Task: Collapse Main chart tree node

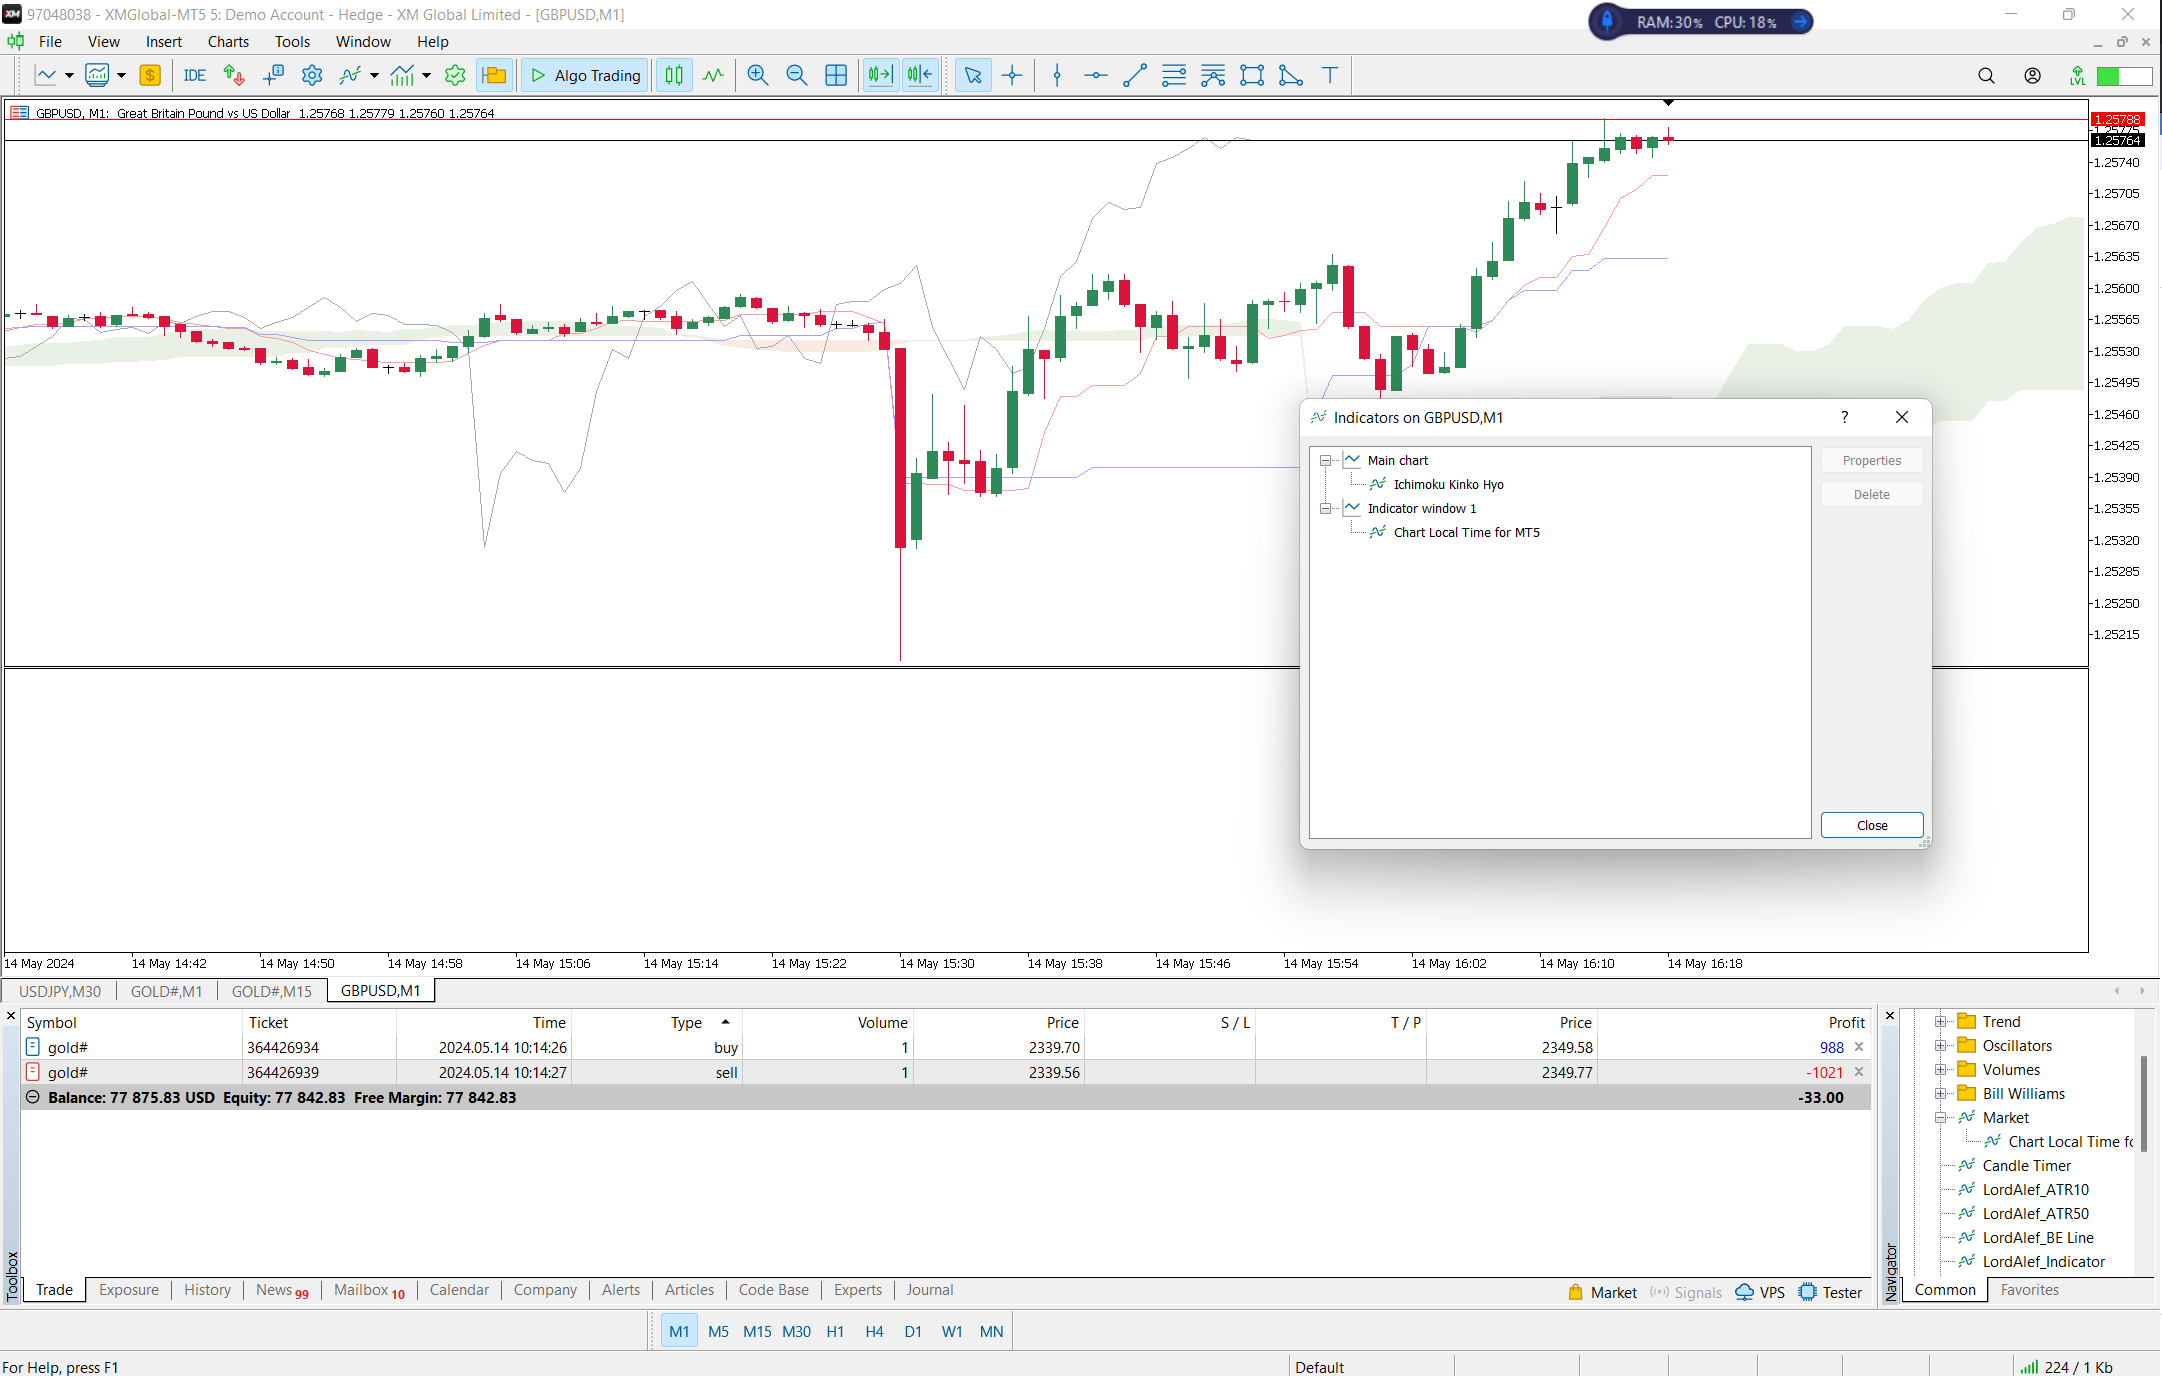Action: click(1325, 461)
